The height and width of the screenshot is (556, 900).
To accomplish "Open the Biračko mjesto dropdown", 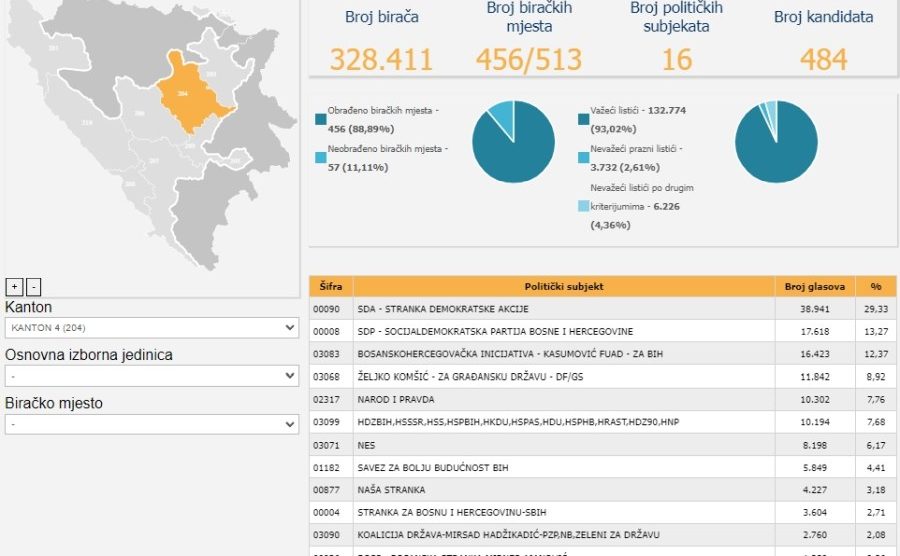I will (x=151, y=424).
